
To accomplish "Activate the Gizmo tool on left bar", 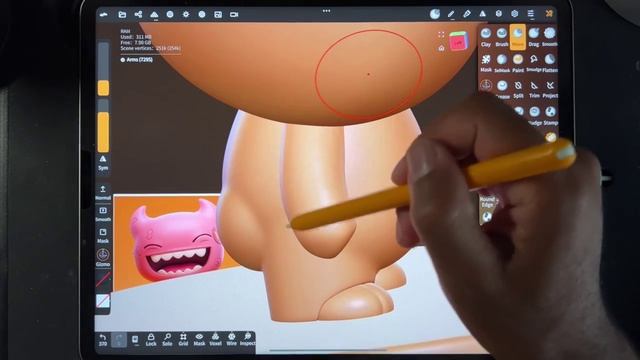I will click(103, 258).
